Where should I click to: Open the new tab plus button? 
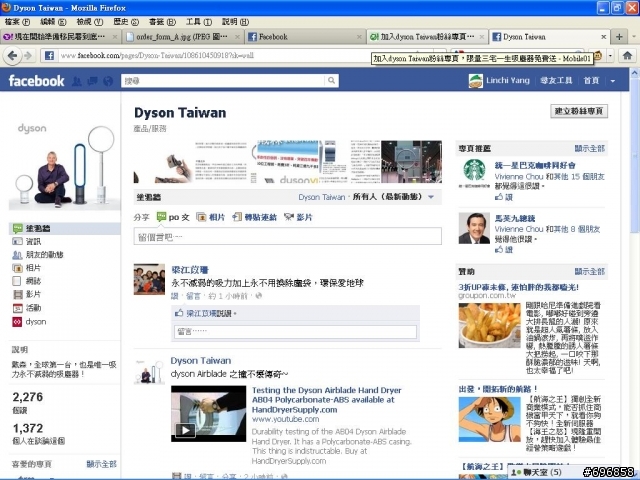pos(619,37)
